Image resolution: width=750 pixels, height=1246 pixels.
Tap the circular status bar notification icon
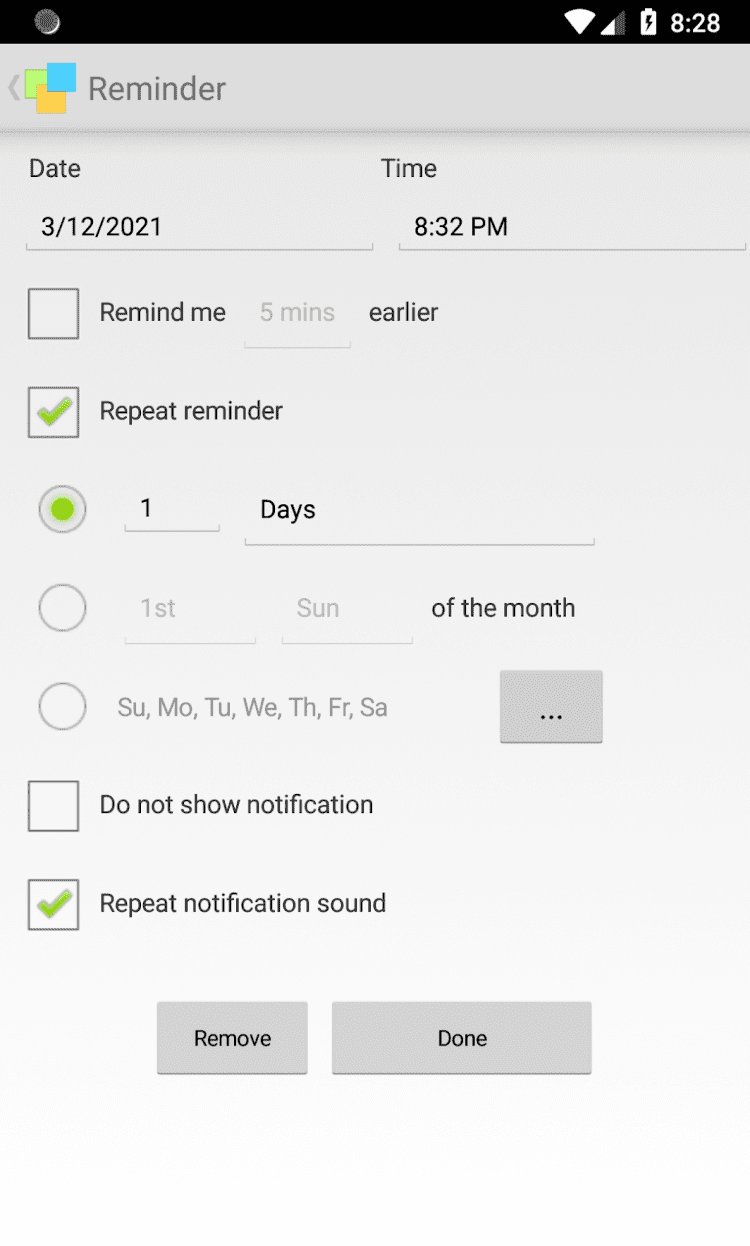pyautogui.click(x=47, y=22)
